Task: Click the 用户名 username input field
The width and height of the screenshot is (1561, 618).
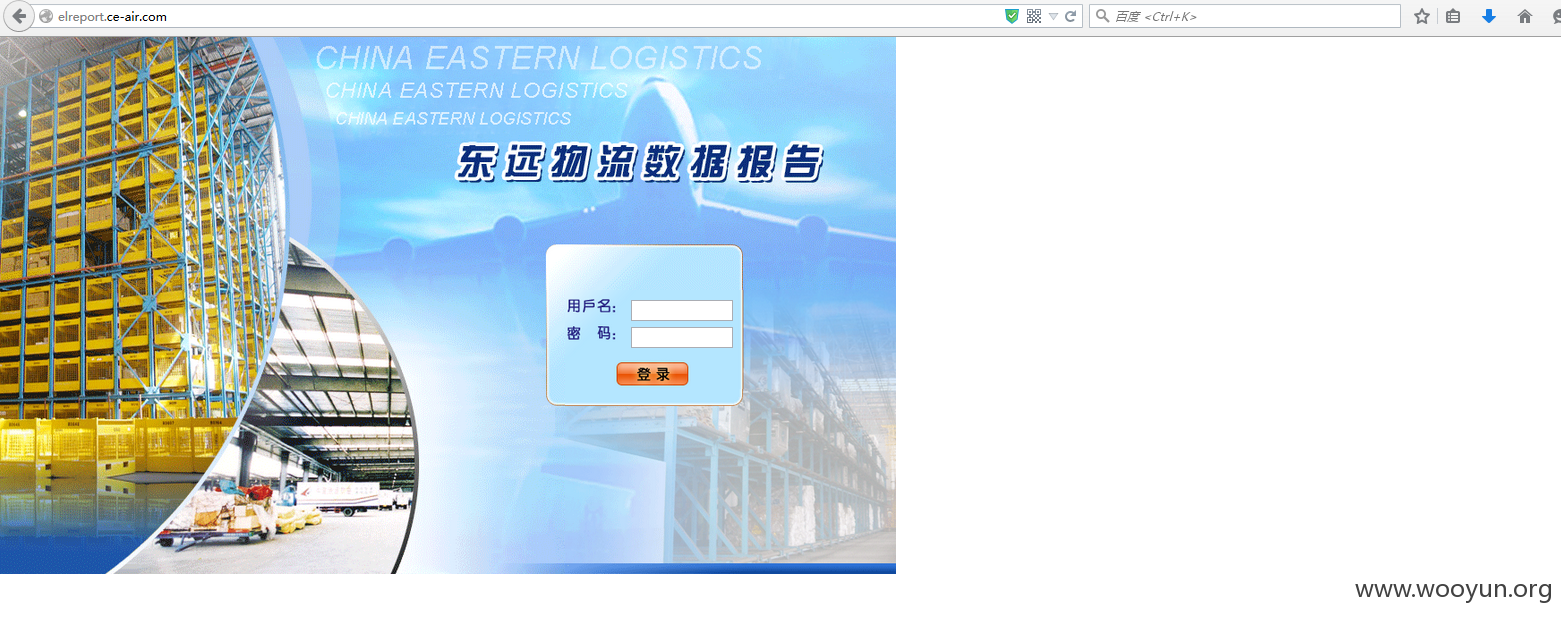Action: click(x=682, y=310)
